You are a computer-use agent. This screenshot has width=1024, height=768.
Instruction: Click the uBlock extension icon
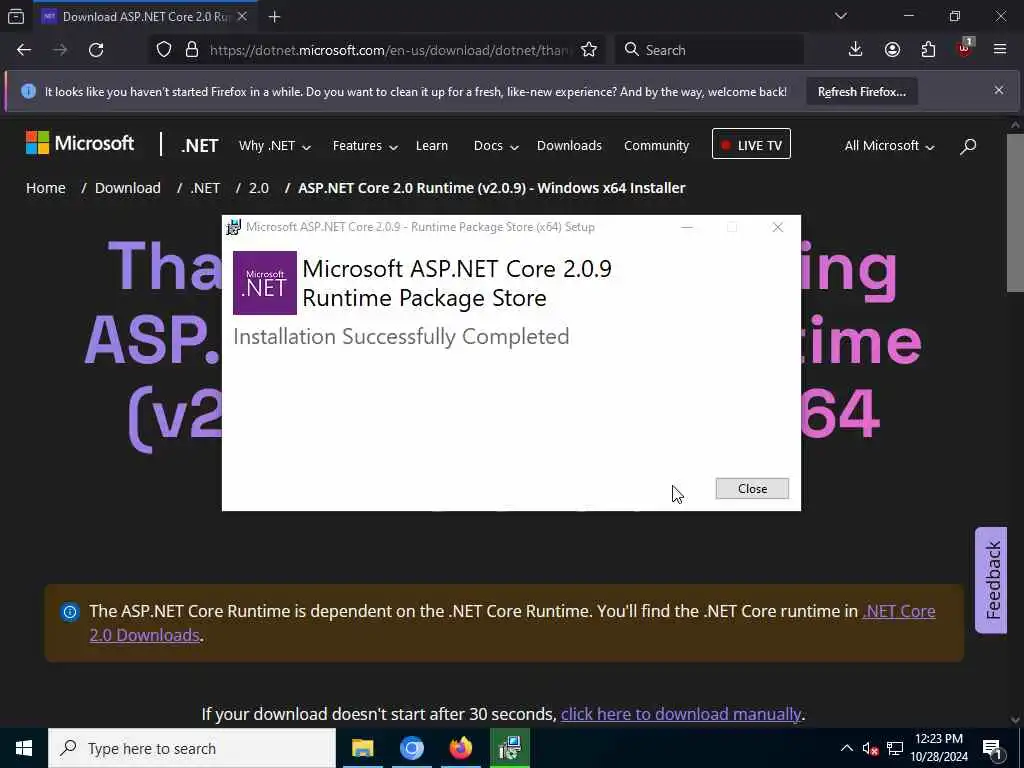965,48
